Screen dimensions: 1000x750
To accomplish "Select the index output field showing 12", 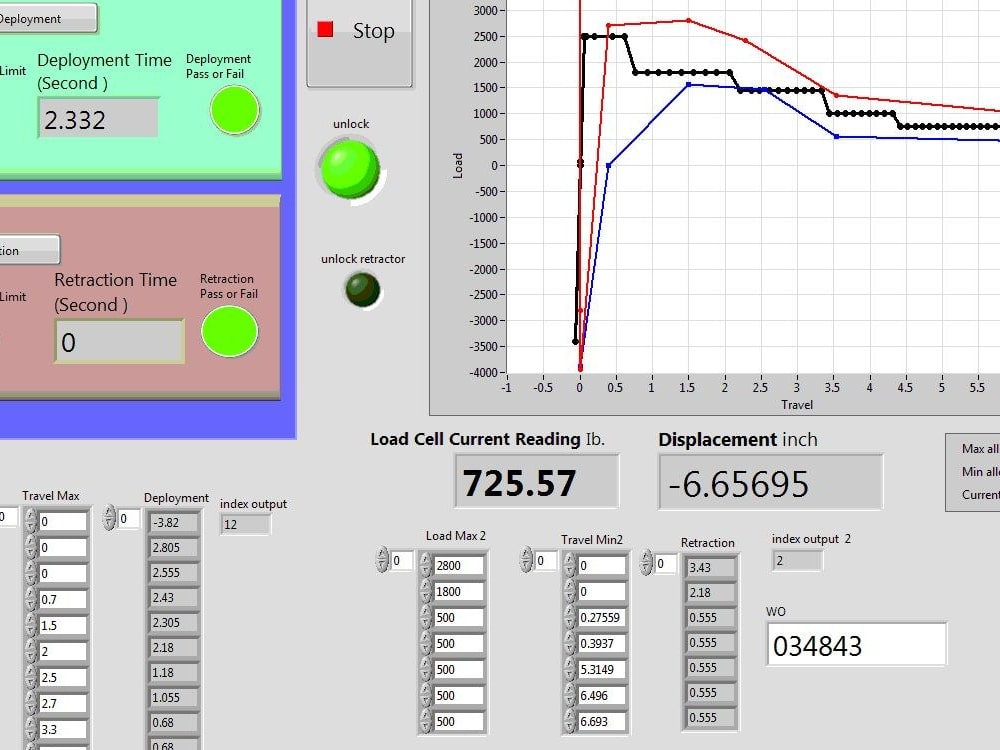I will point(246,524).
